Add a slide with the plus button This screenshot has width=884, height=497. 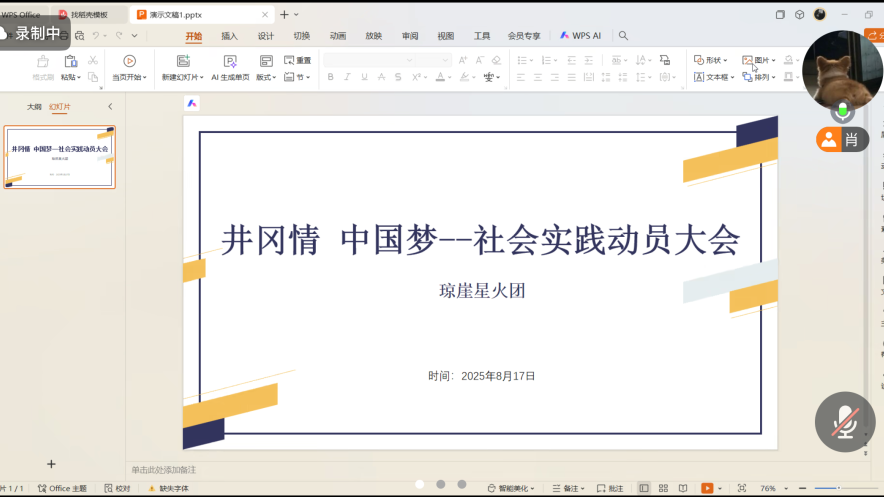click(x=52, y=464)
